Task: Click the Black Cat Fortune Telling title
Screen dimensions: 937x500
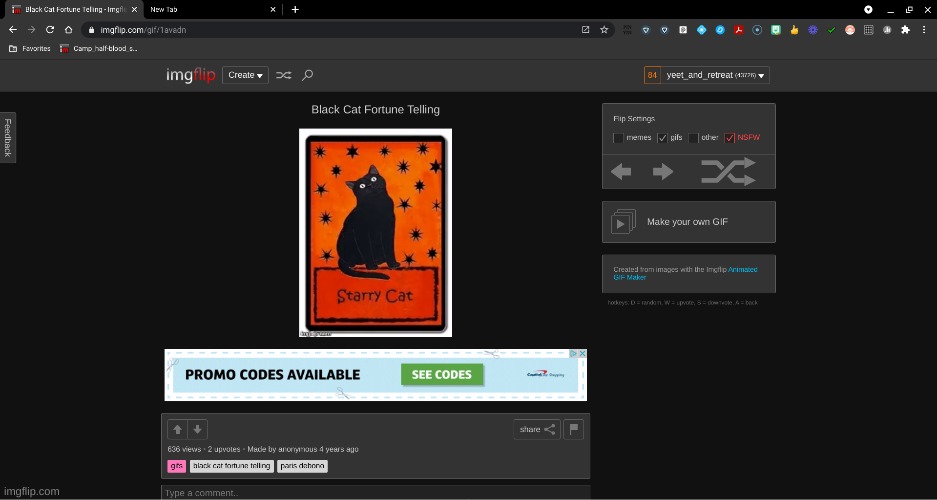Action: click(375, 110)
